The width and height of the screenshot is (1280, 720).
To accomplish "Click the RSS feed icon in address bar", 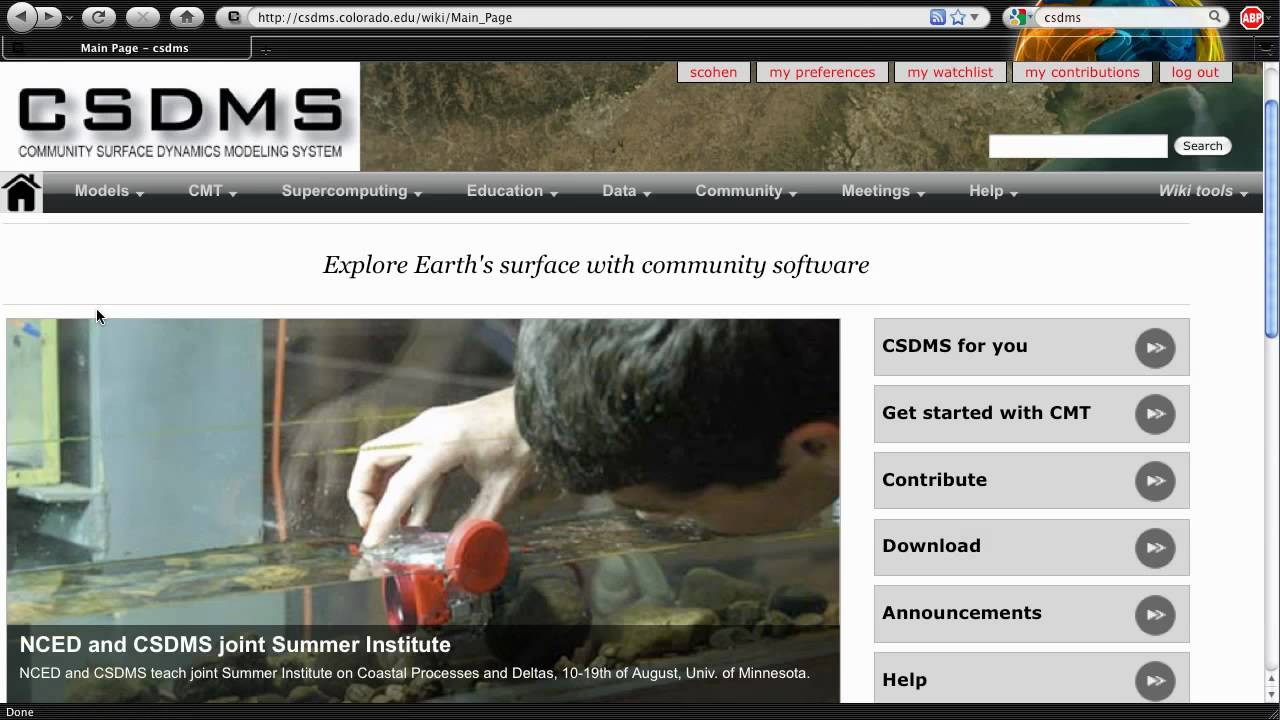I will pyautogui.click(x=938, y=17).
